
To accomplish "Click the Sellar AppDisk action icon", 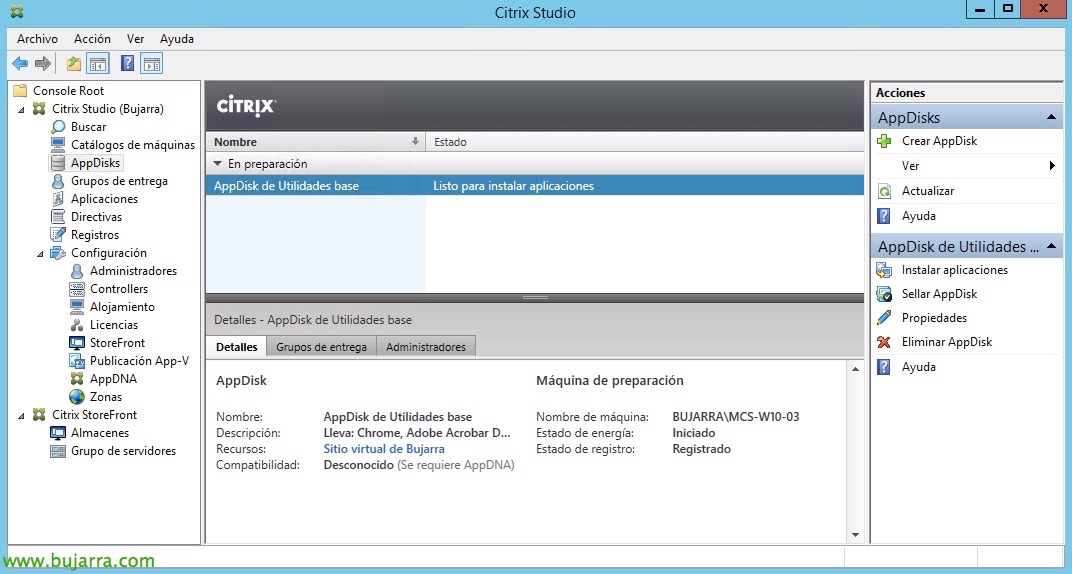I will 884,294.
